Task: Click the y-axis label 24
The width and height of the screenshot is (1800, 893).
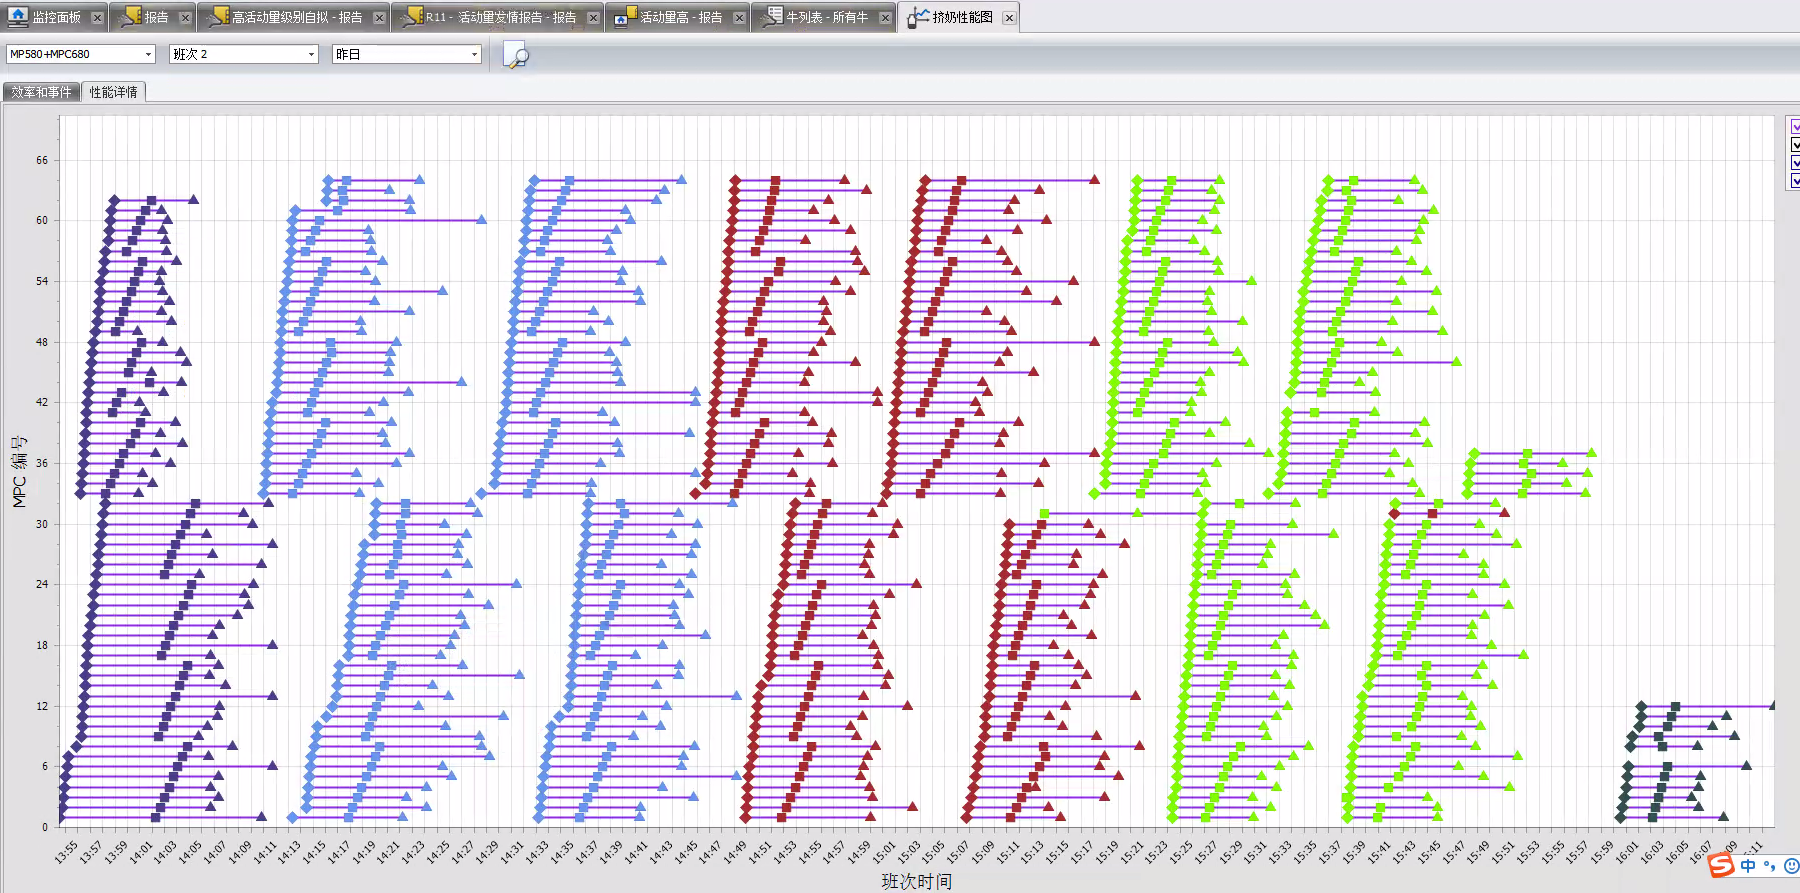Action: 42,584
